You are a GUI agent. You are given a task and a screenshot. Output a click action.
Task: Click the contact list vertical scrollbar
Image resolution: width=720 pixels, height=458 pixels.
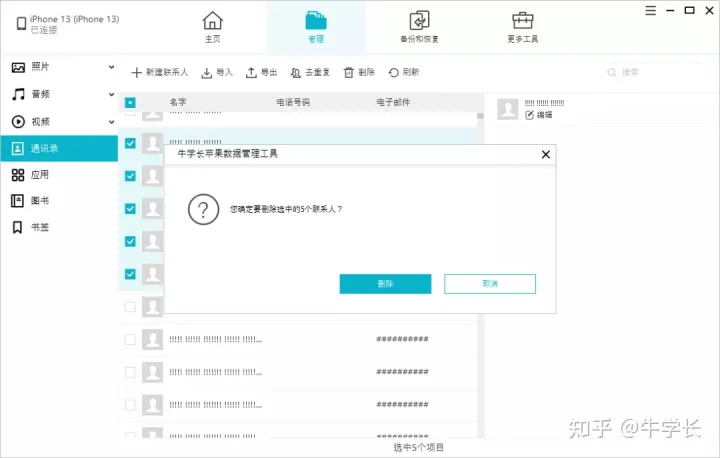[x=480, y=276]
